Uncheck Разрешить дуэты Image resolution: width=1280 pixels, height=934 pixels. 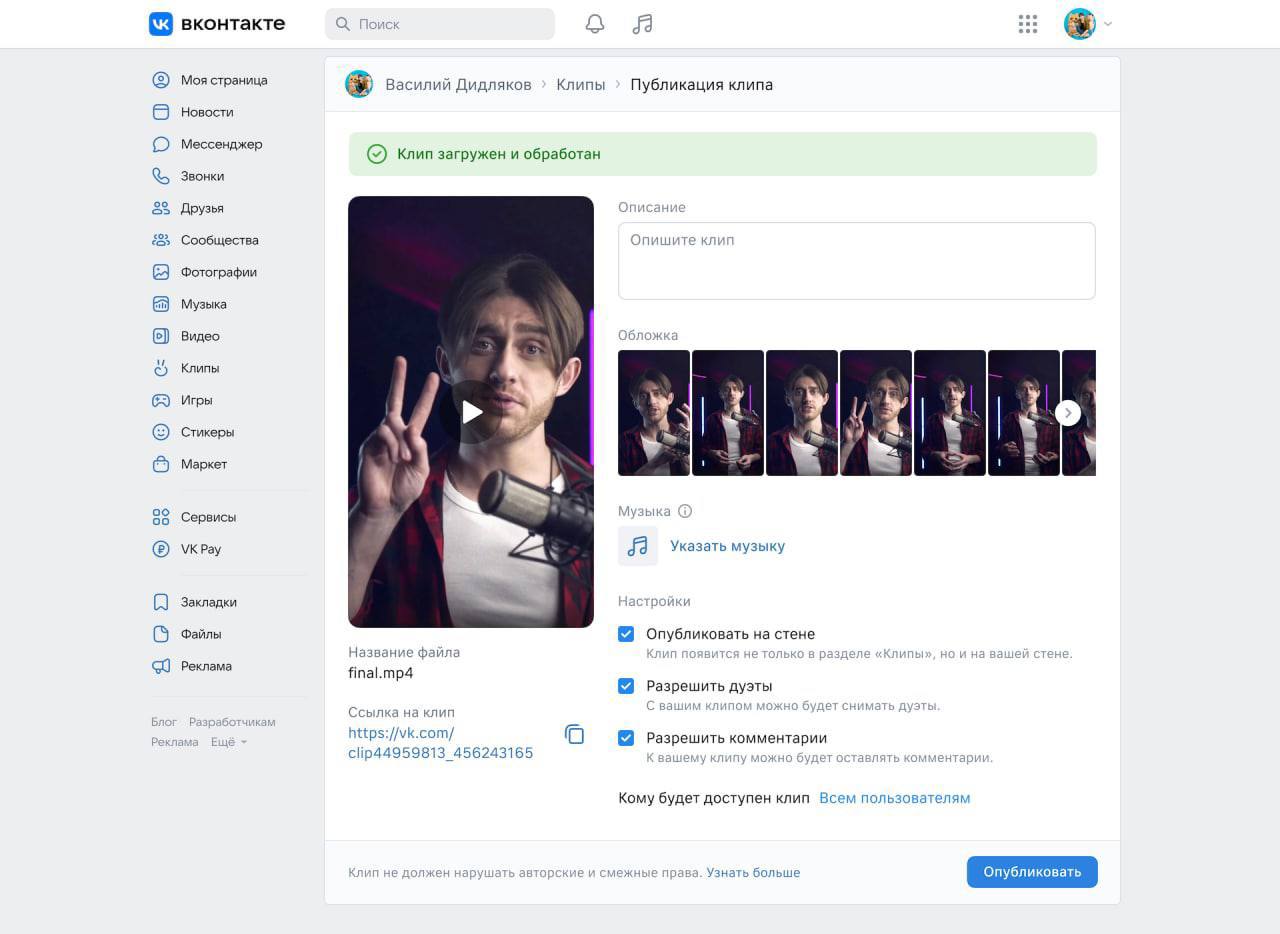coord(626,686)
